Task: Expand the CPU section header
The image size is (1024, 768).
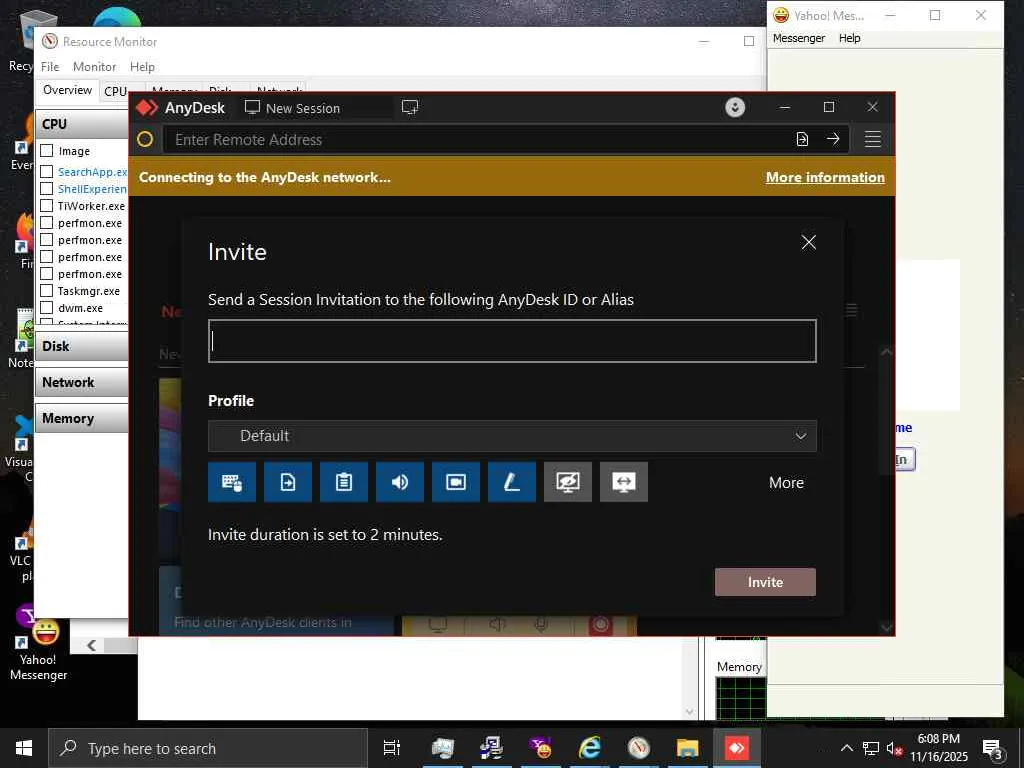Action: pos(82,124)
